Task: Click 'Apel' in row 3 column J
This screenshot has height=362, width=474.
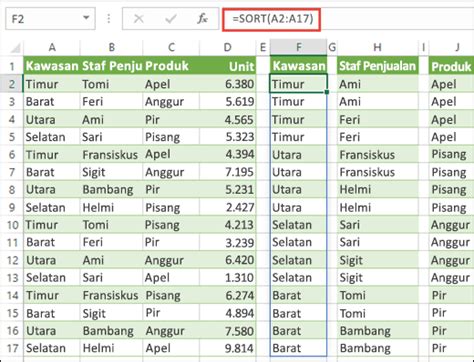Action: pyautogui.click(x=451, y=102)
